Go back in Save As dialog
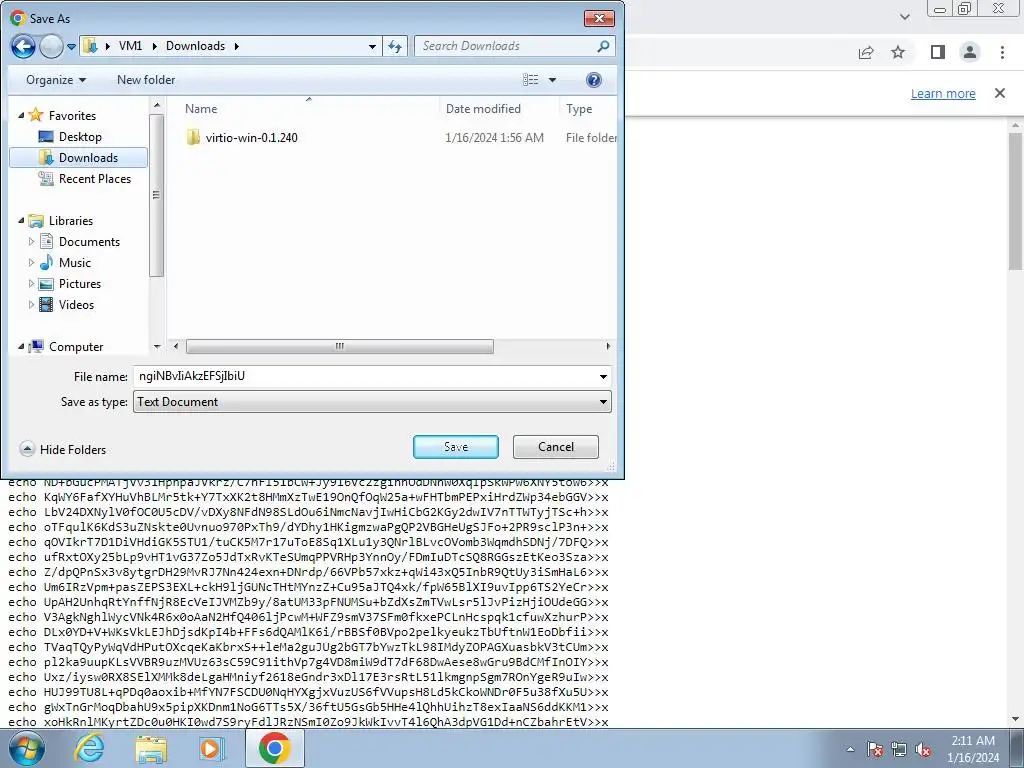Screen dimensions: 1024x768 [23, 46]
